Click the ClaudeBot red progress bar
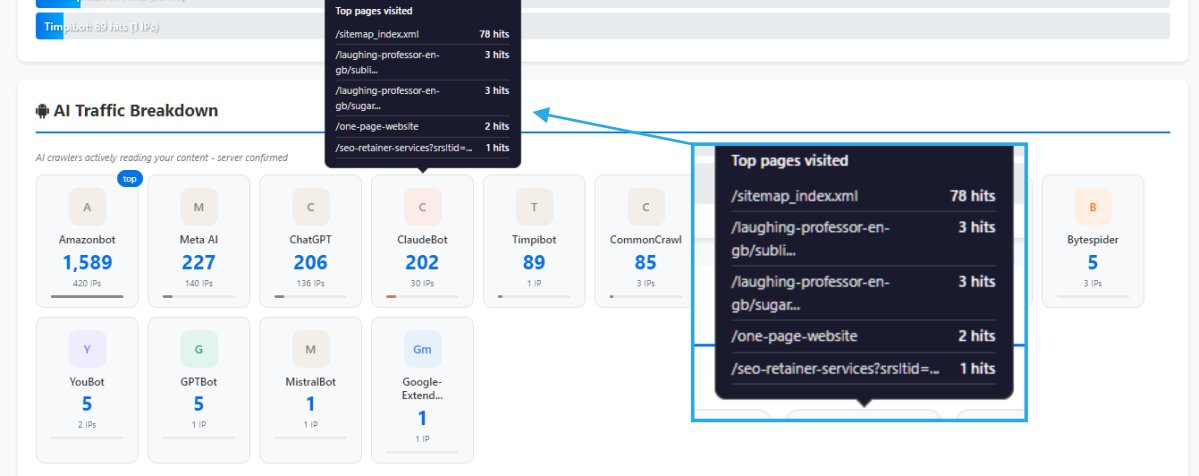The image size is (1199, 476). tap(423, 296)
